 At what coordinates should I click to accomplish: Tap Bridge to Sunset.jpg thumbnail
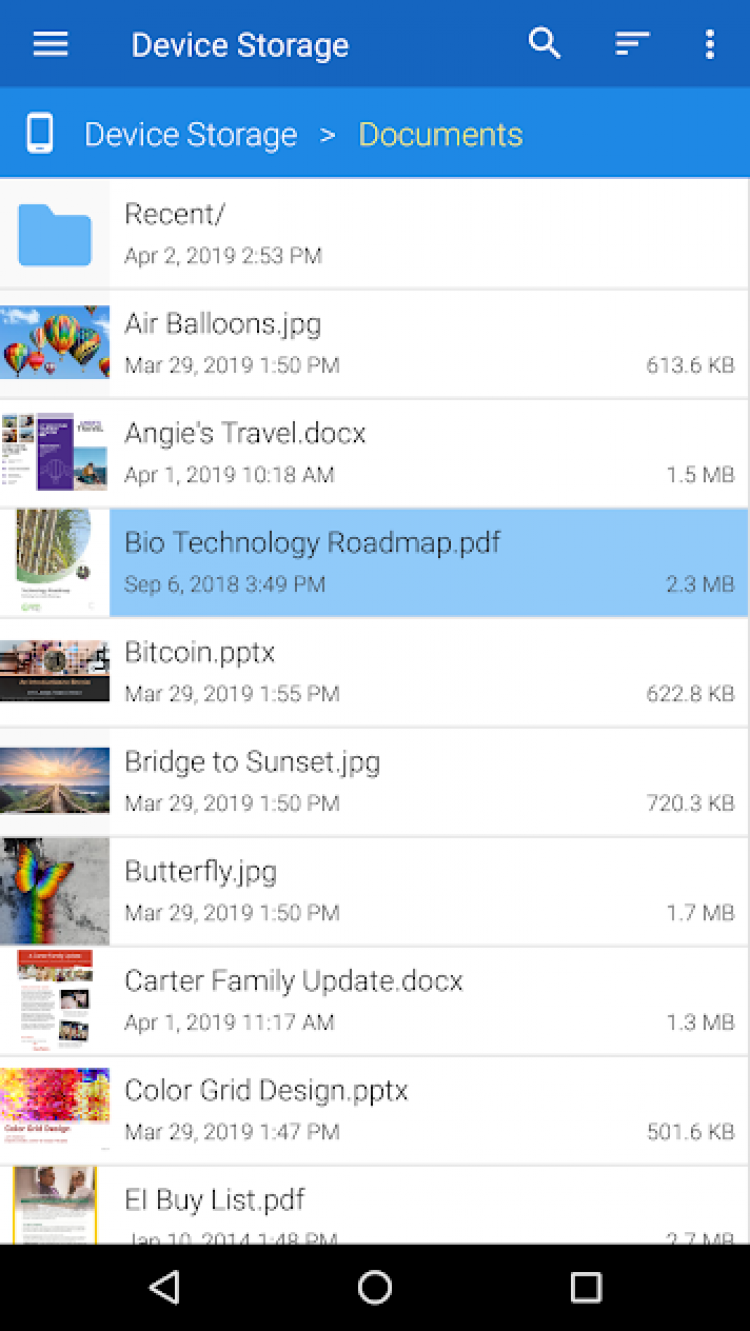point(54,781)
